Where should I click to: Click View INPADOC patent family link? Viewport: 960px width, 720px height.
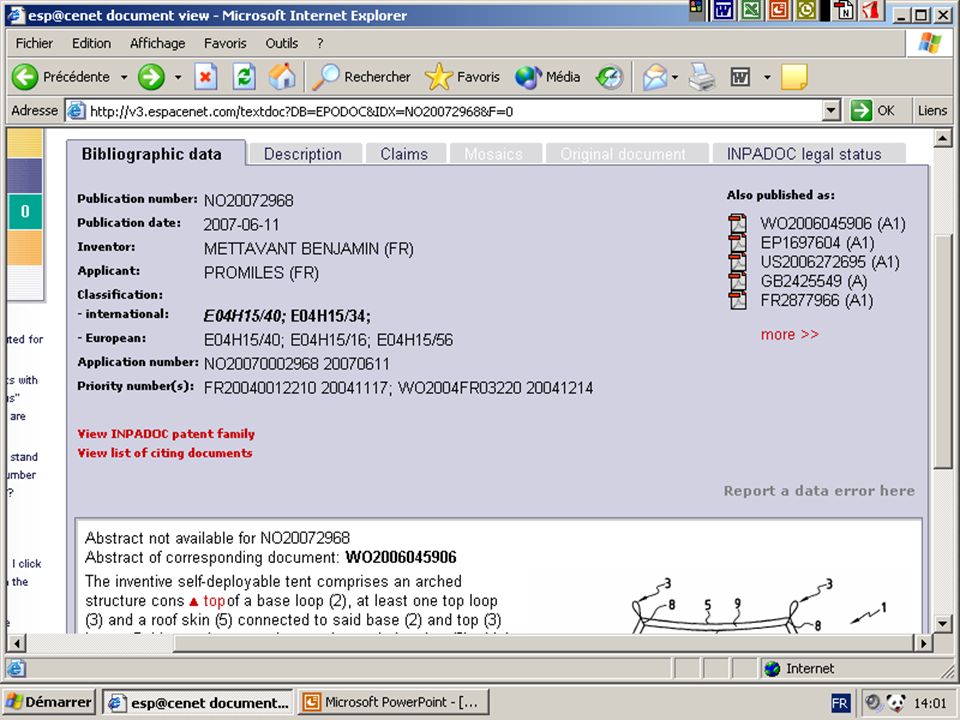(166, 433)
